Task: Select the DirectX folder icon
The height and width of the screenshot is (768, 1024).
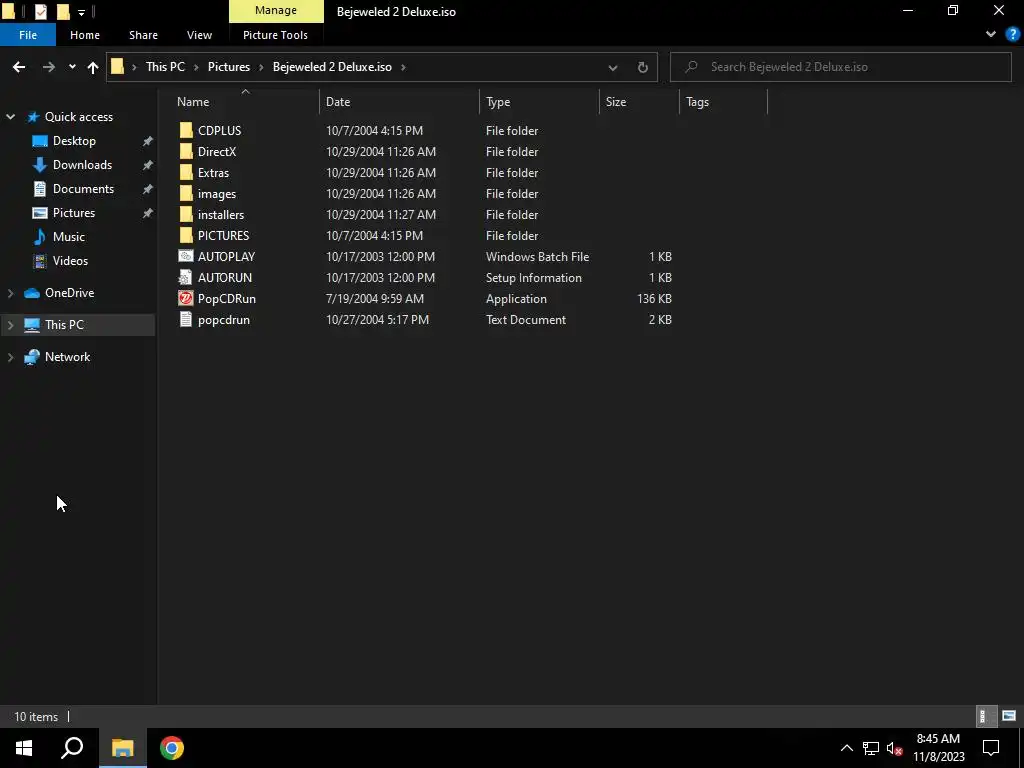Action: pos(186,152)
